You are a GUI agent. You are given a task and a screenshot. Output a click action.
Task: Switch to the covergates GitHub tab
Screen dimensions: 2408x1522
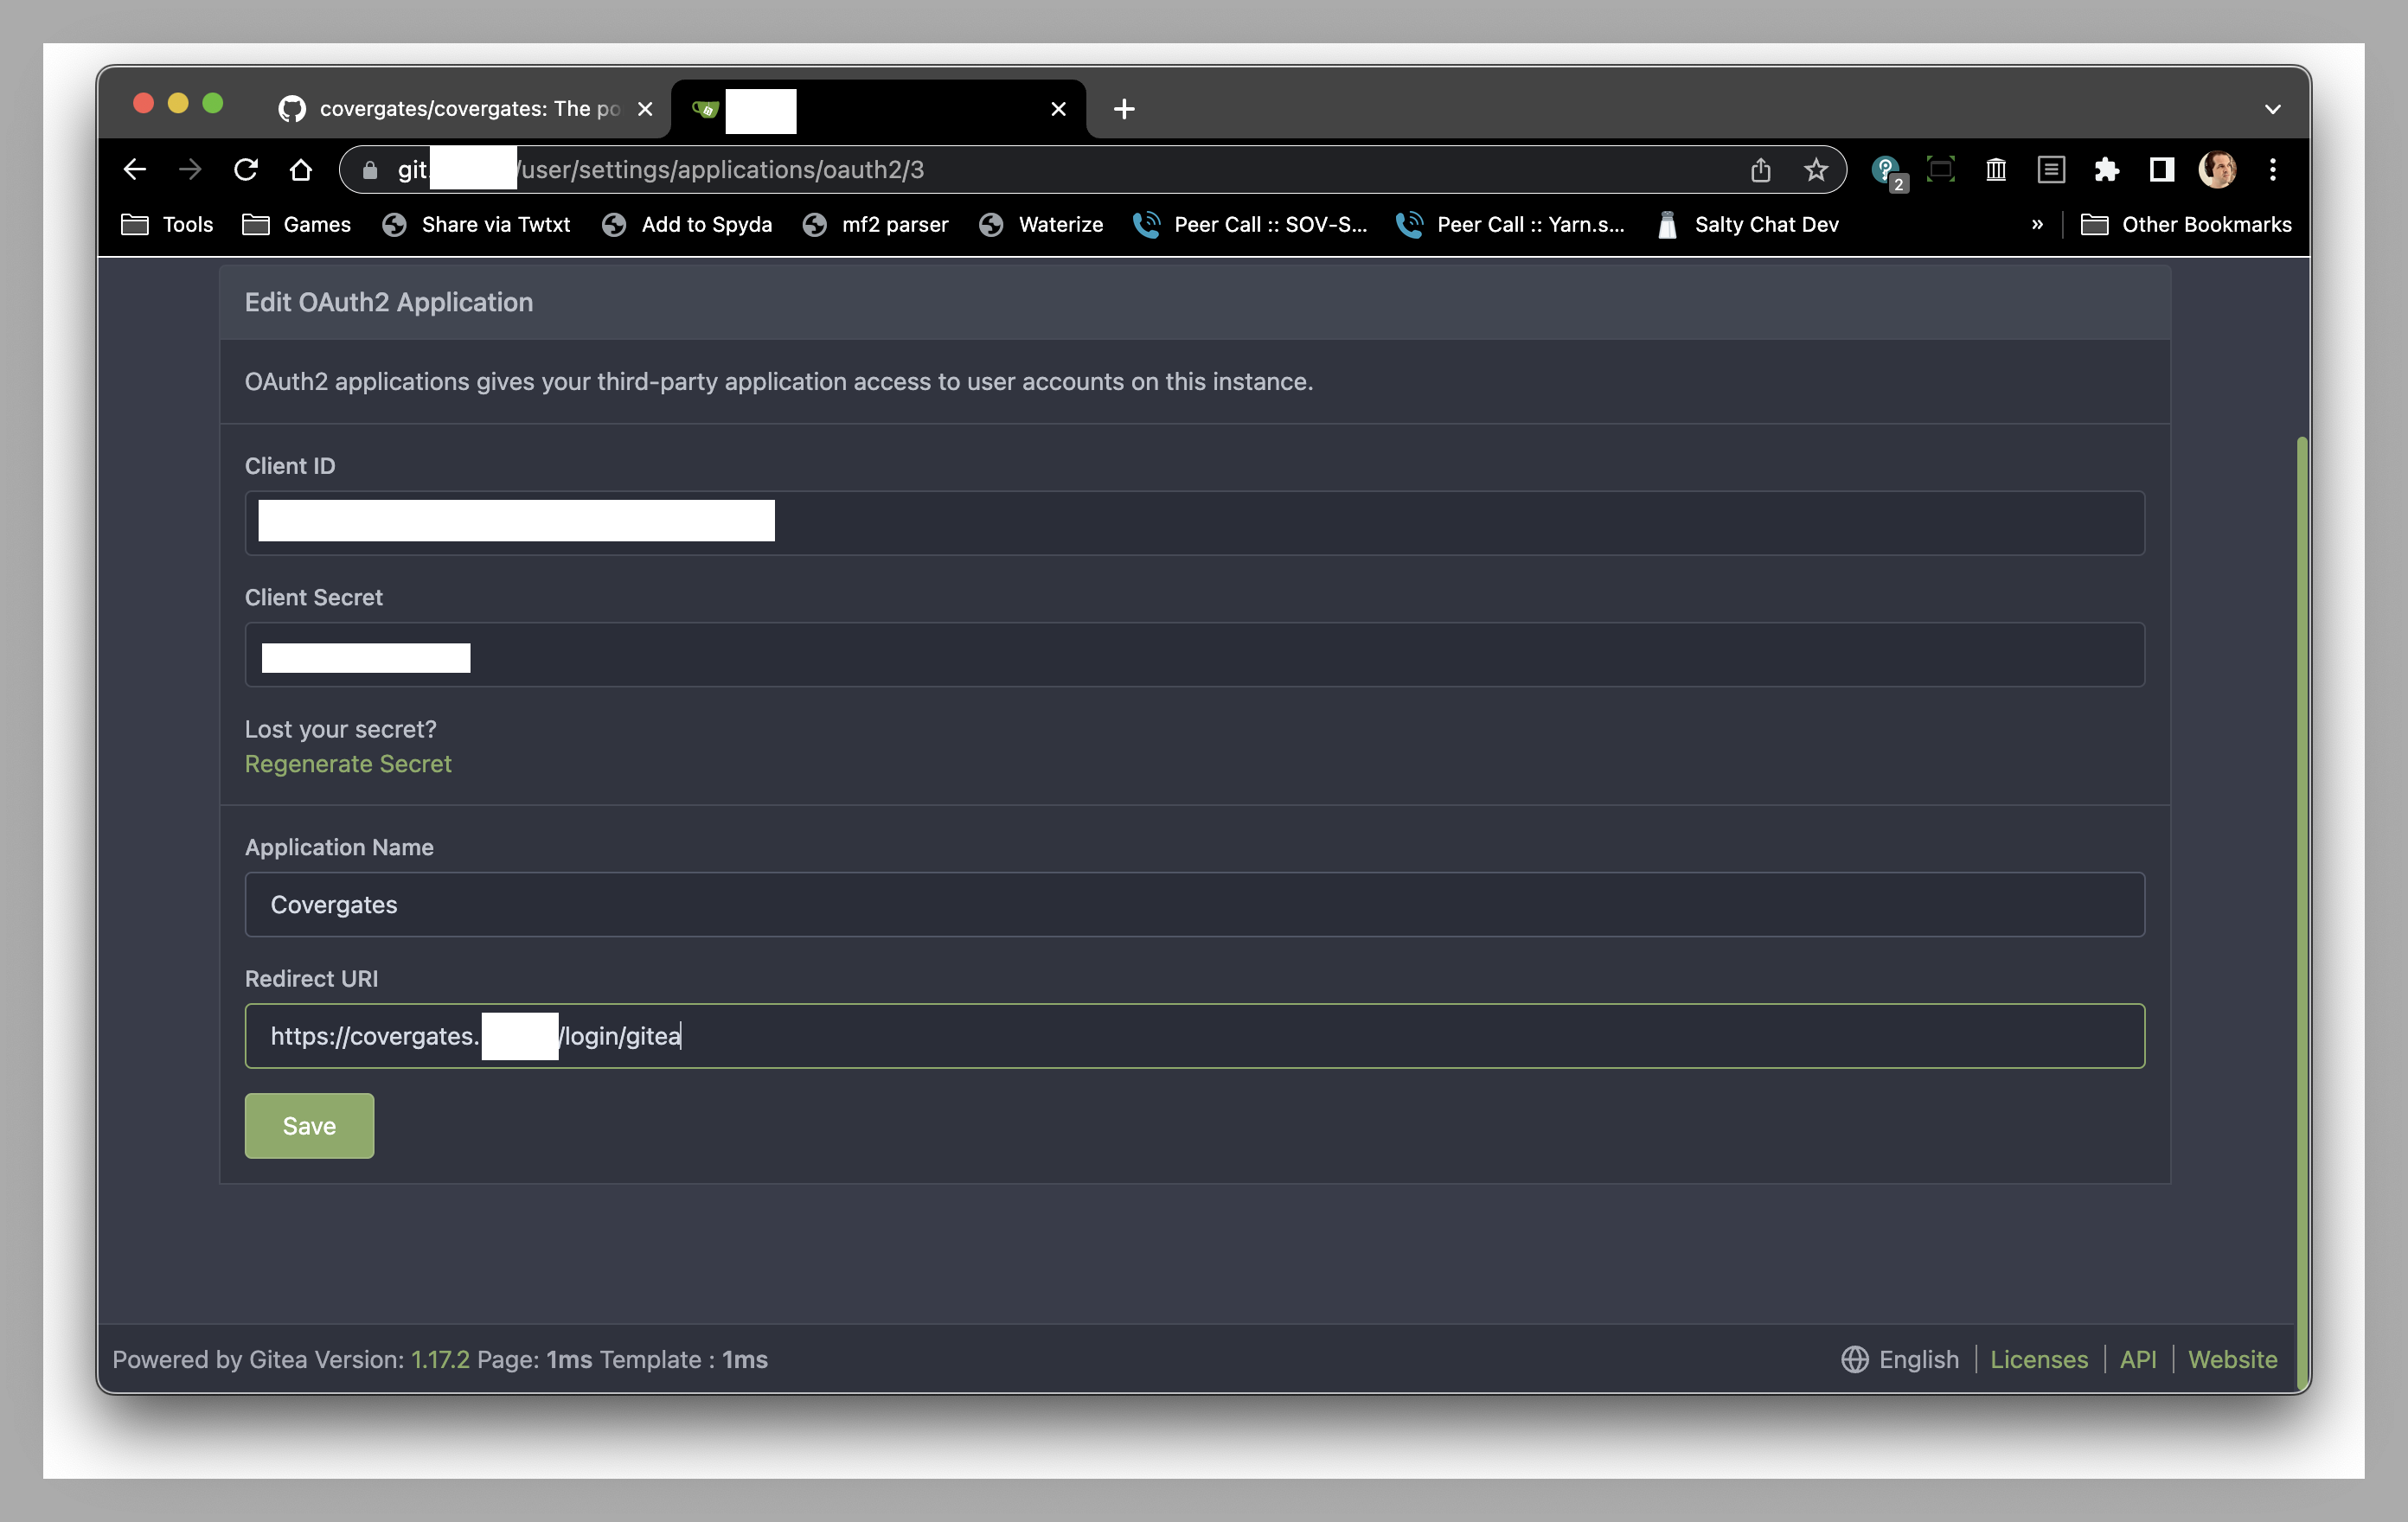pyautogui.click(x=450, y=108)
